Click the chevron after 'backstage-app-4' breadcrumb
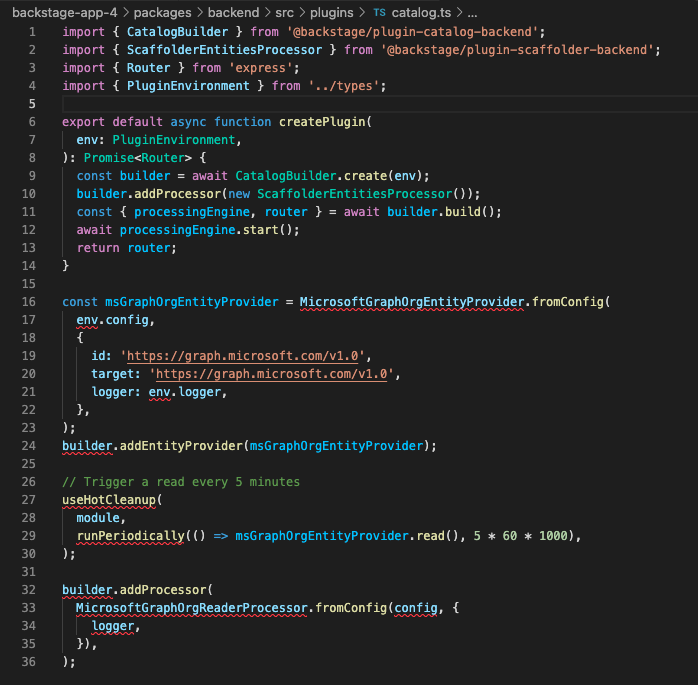Screen dimensions: 698x685 [126, 13]
